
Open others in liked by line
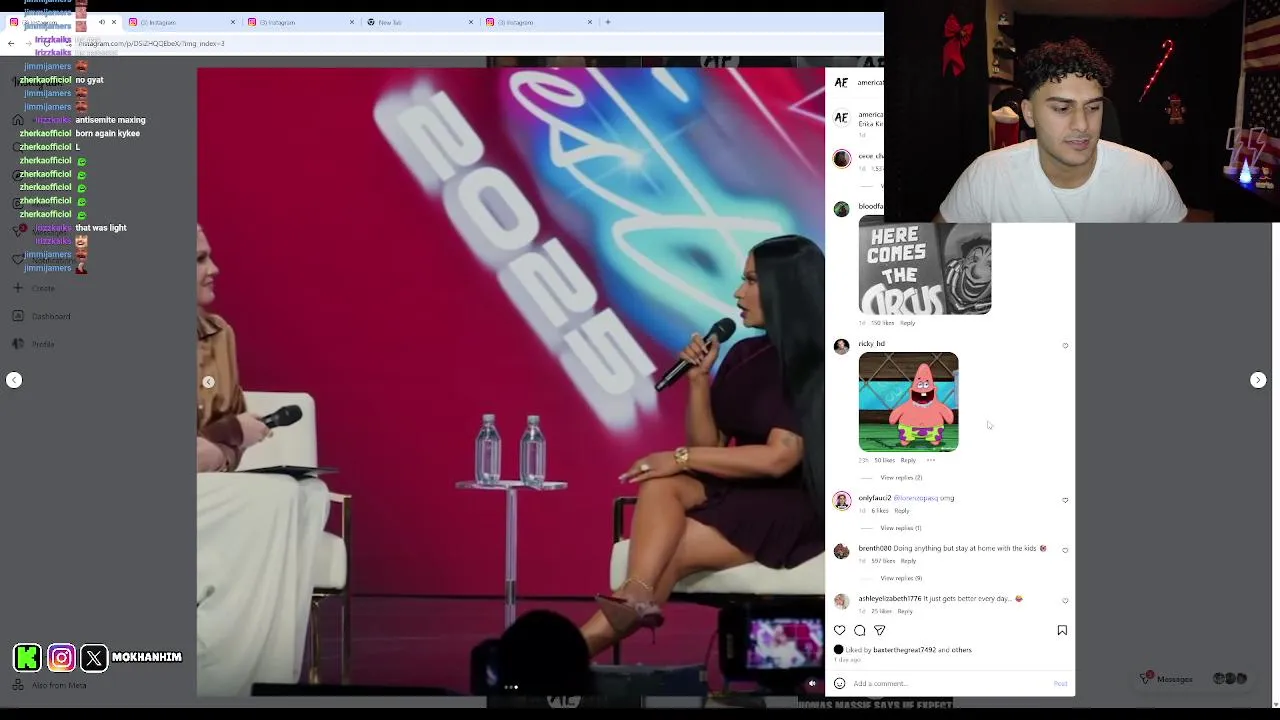962,650
